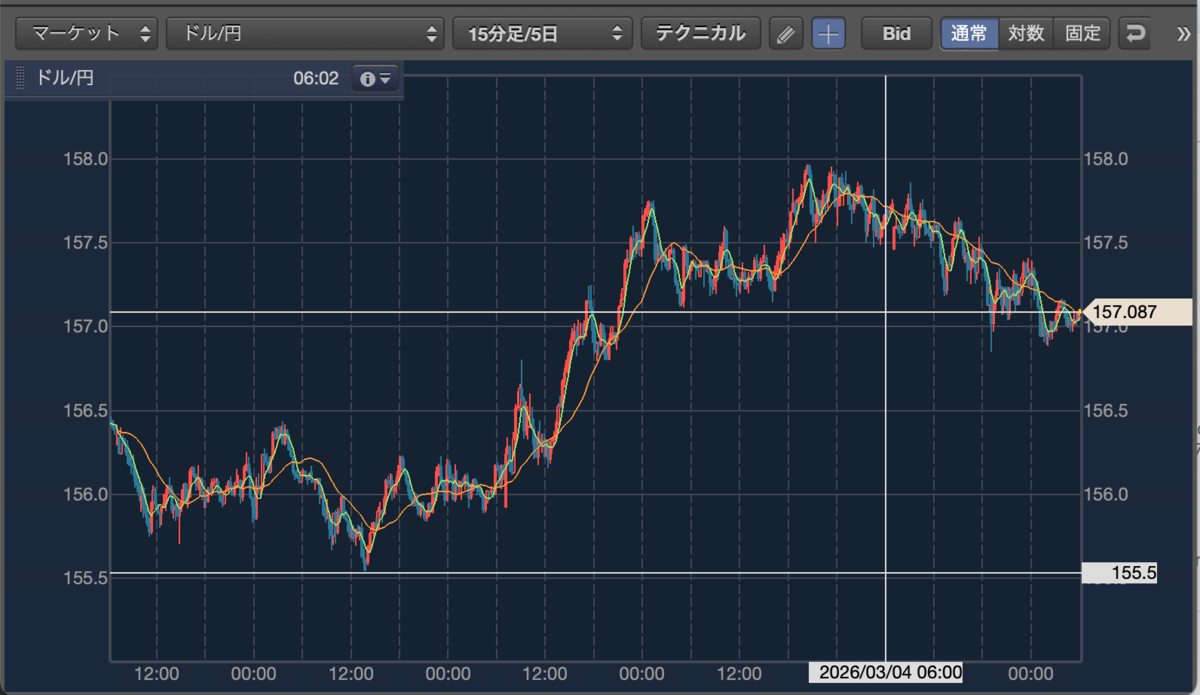Select 対数 logarithmic scale mode

pyautogui.click(x=1026, y=33)
